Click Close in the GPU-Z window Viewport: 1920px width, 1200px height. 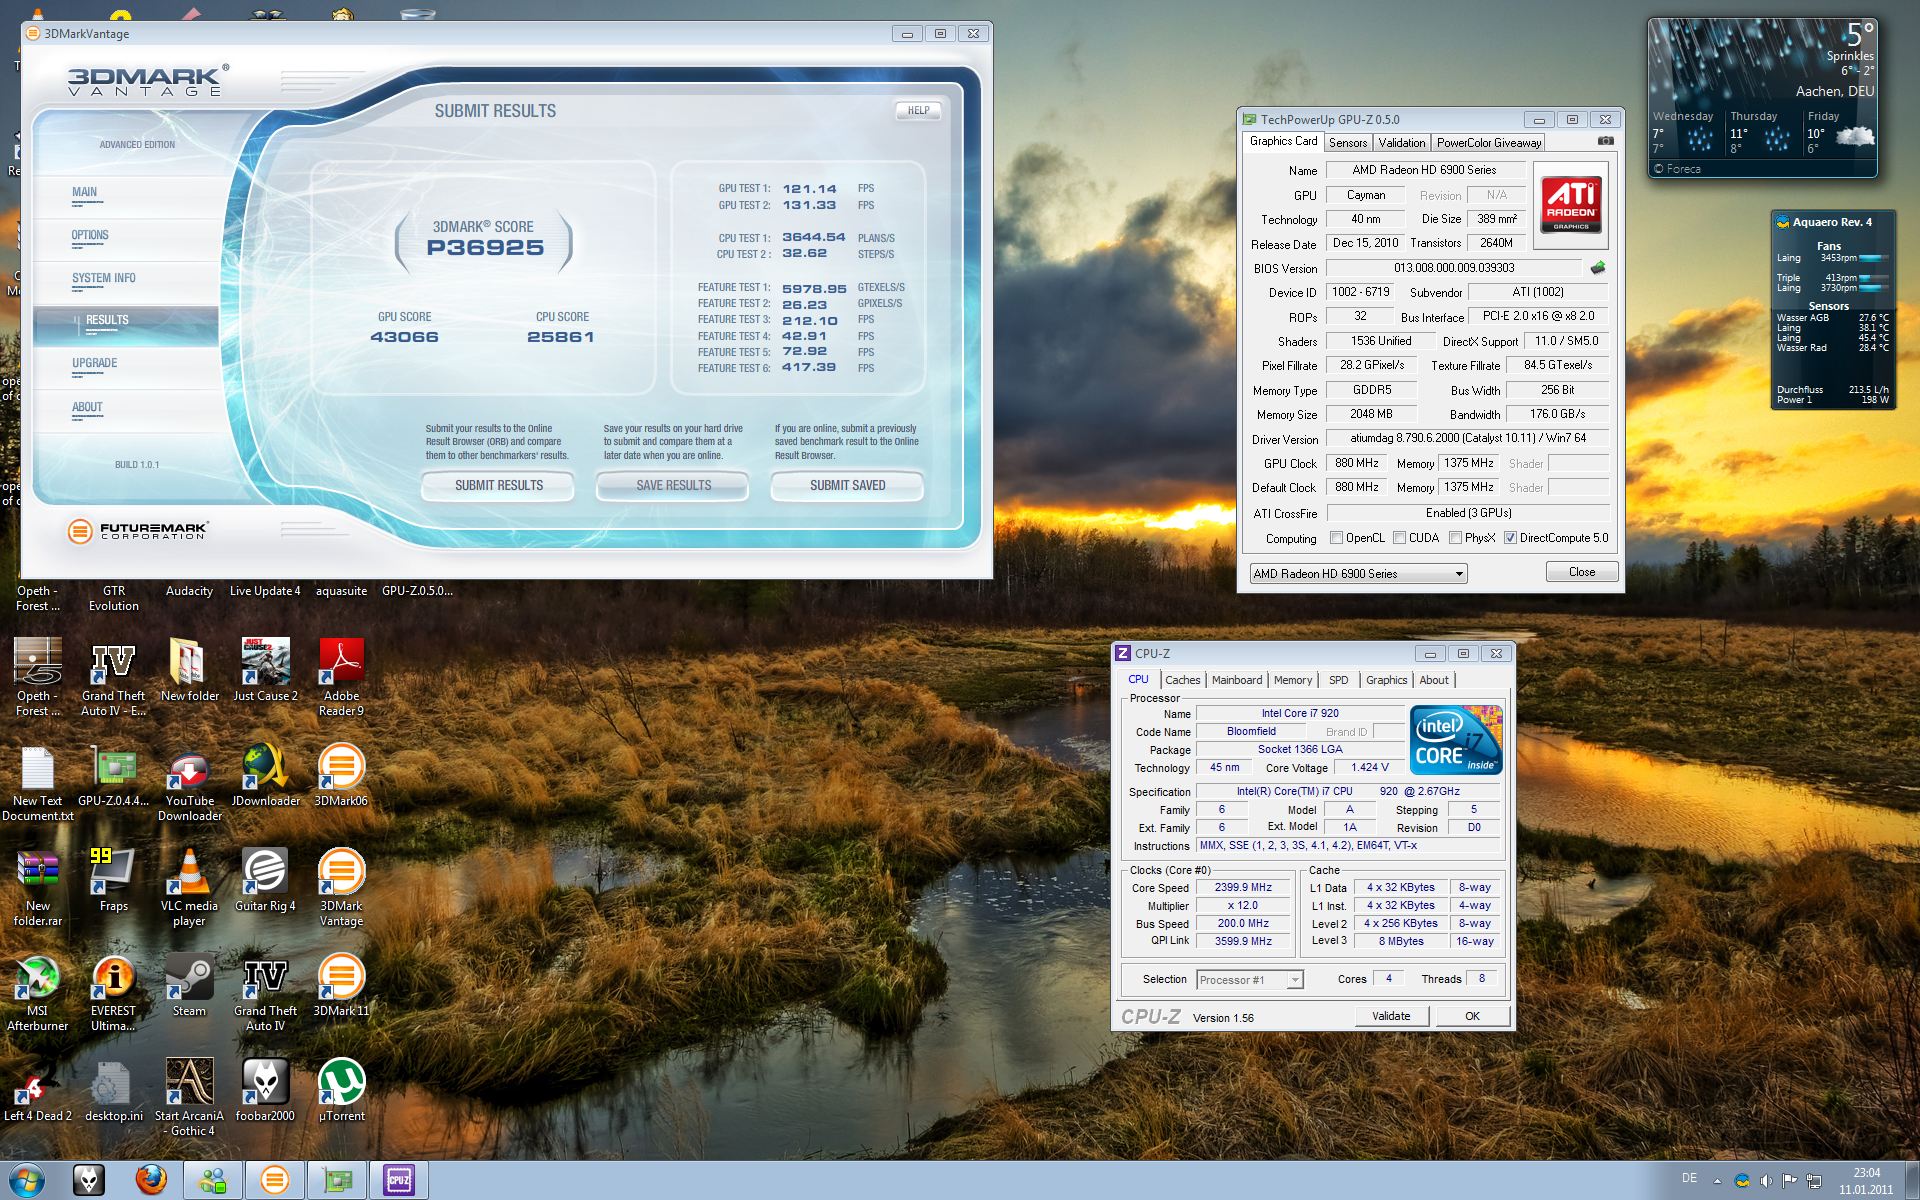(1582, 572)
